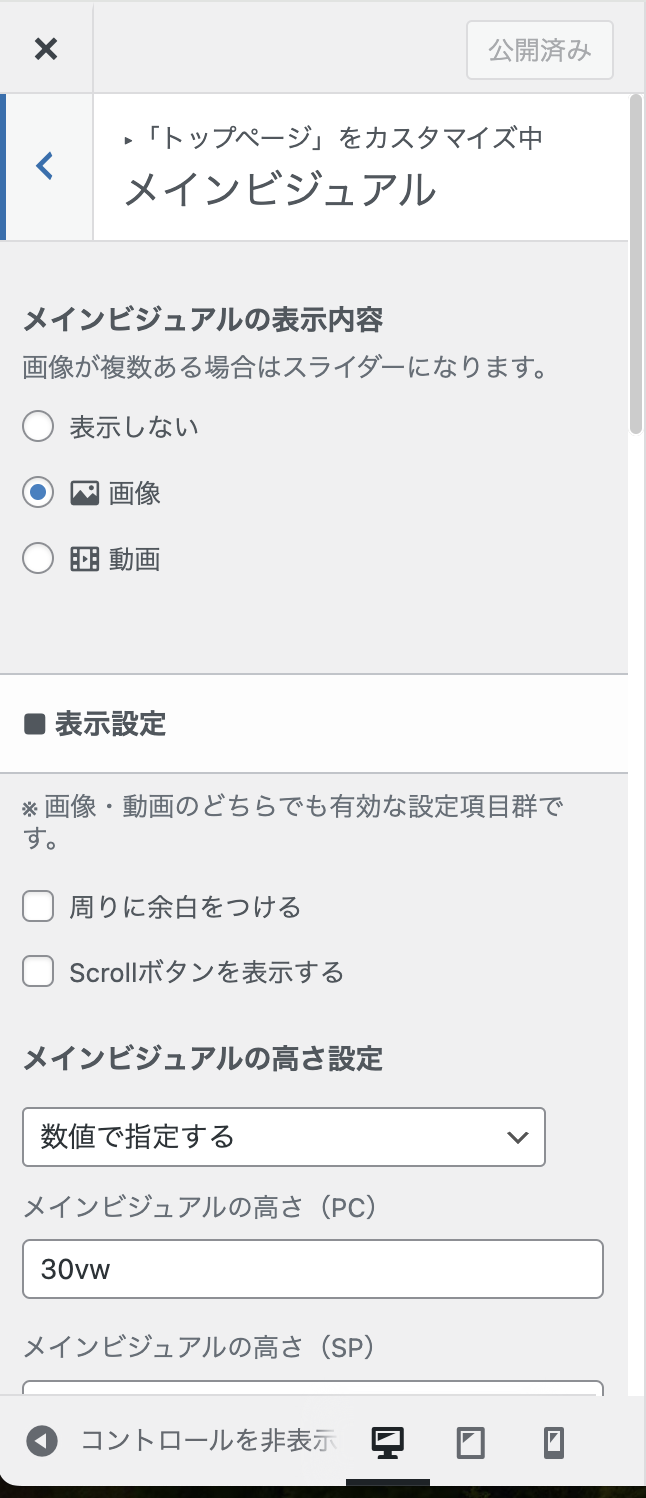Click the film icon beside 動画

[84, 559]
